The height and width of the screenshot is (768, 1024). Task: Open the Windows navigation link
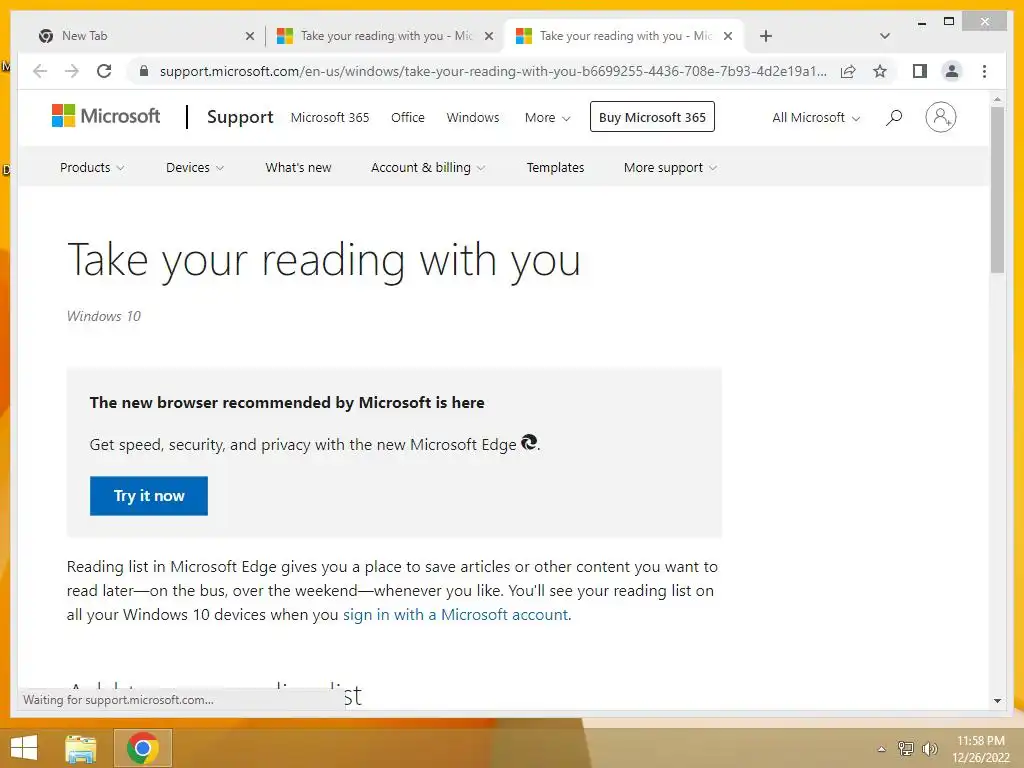pyautogui.click(x=473, y=118)
